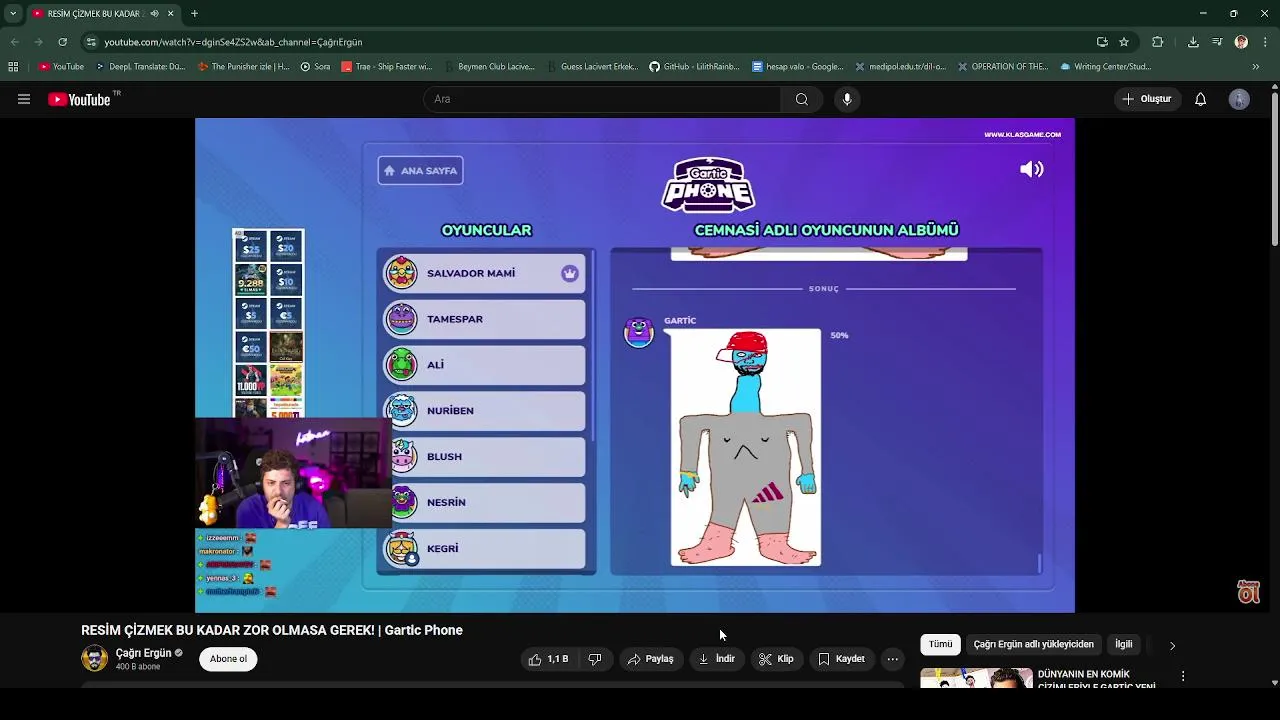1280x720 pixels.
Task: Select Çağrı Ergün adlı yükleyiciden chip
Action: pyautogui.click(x=1033, y=644)
